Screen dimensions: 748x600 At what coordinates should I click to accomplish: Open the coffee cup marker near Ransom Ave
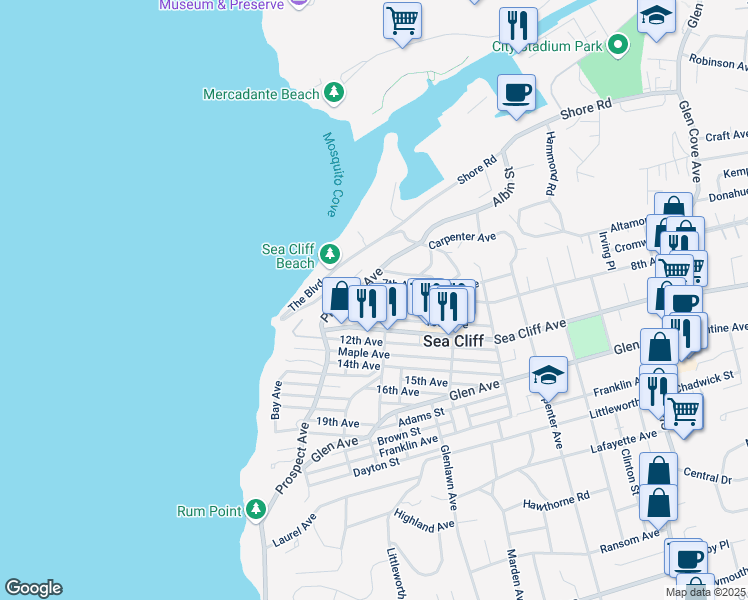pyautogui.click(x=688, y=559)
